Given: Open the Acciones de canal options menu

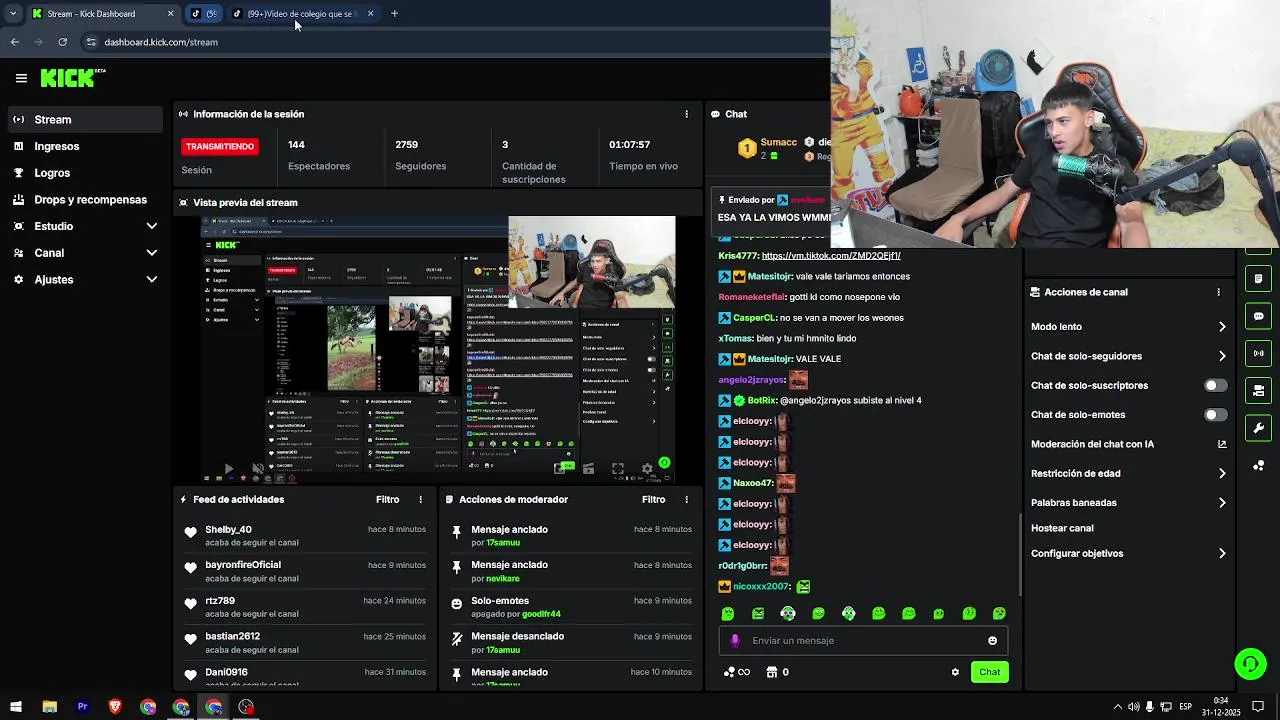Looking at the screenshot, I should 1218,292.
